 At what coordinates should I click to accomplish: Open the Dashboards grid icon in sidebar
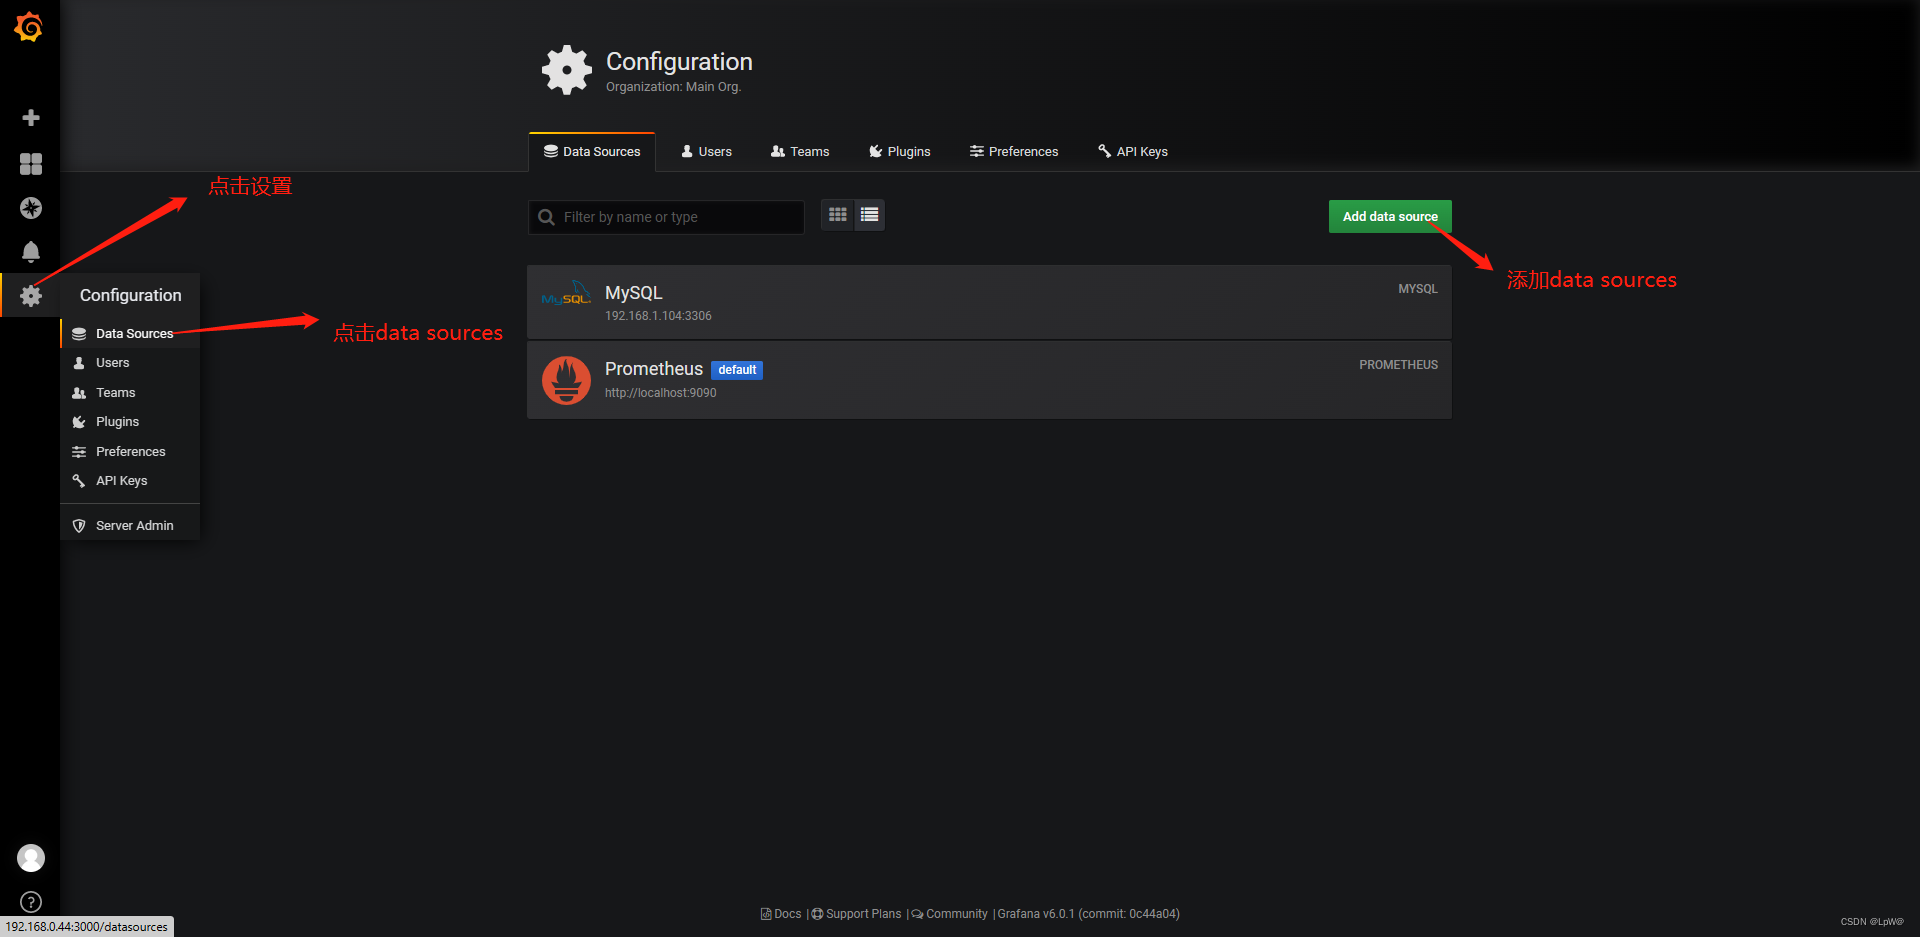point(31,164)
